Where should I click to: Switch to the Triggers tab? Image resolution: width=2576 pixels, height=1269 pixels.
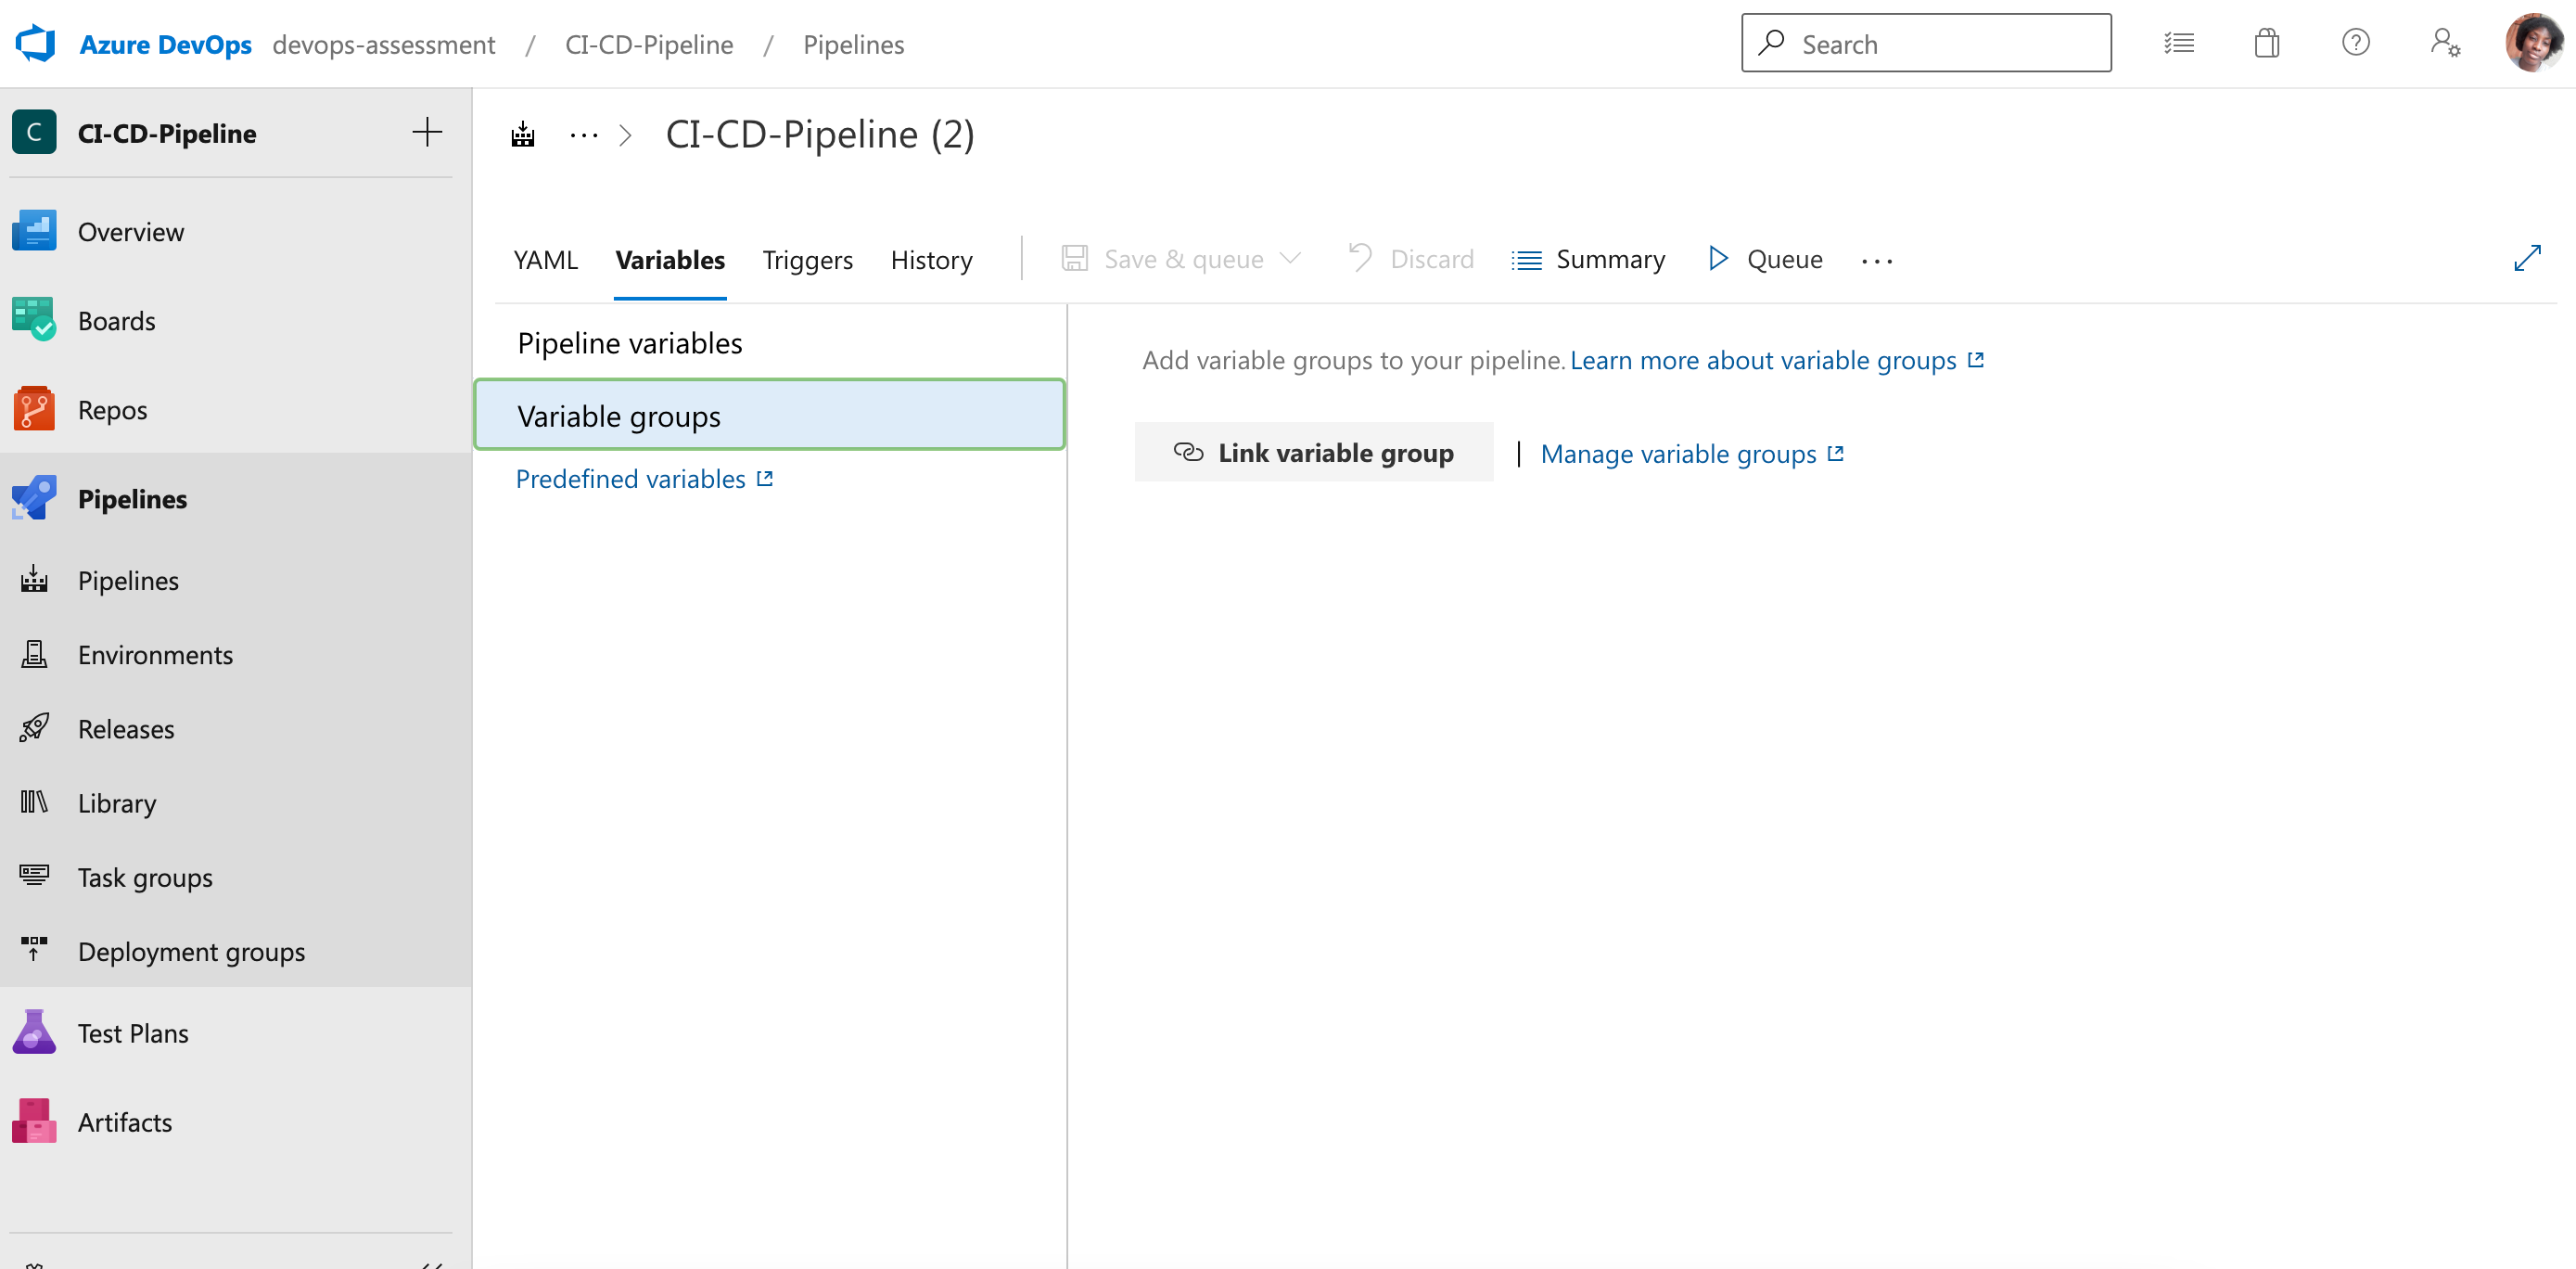click(807, 259)
